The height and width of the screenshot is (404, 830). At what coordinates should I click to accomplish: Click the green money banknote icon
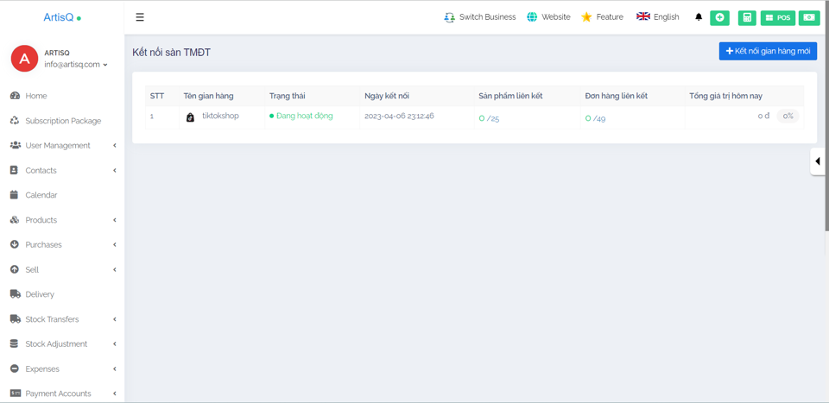(x=808, y=17)
